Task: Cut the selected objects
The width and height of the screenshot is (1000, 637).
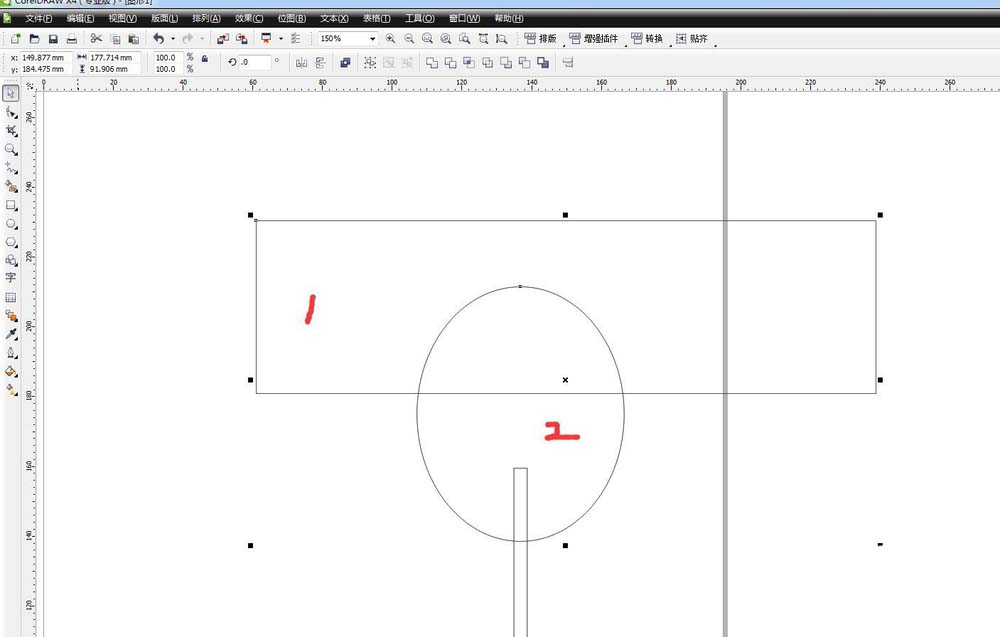Action: tap(96, 39)
